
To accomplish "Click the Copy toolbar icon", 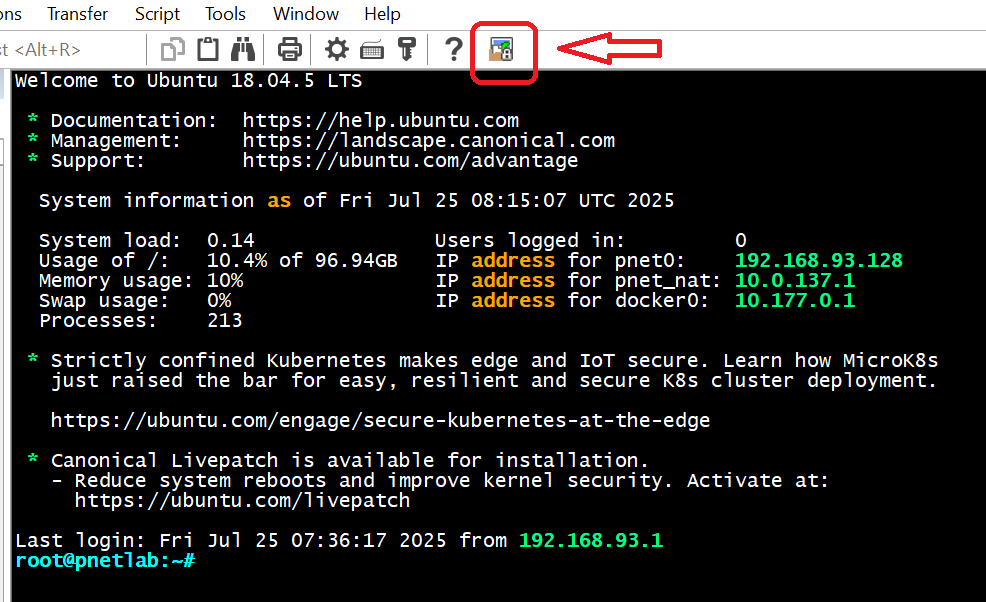I will pos(173,49).
